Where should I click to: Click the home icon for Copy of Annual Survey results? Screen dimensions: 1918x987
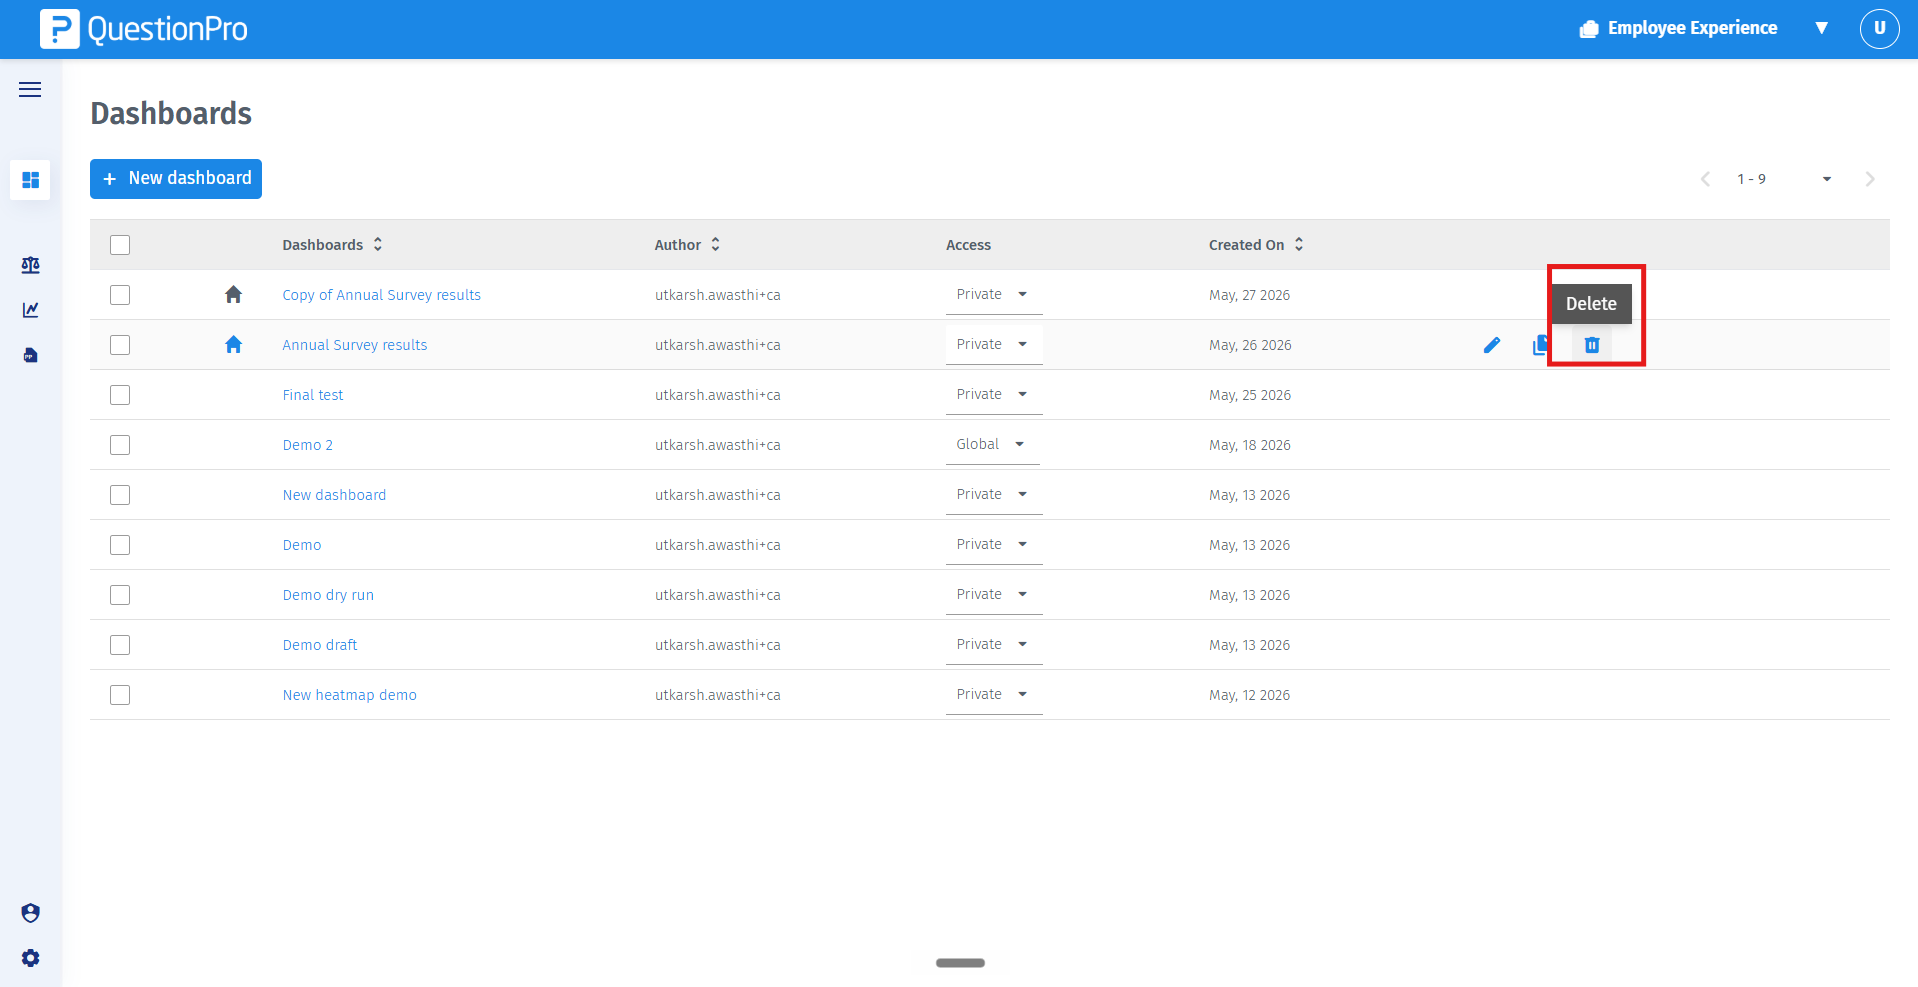click(x=233, y=294)
